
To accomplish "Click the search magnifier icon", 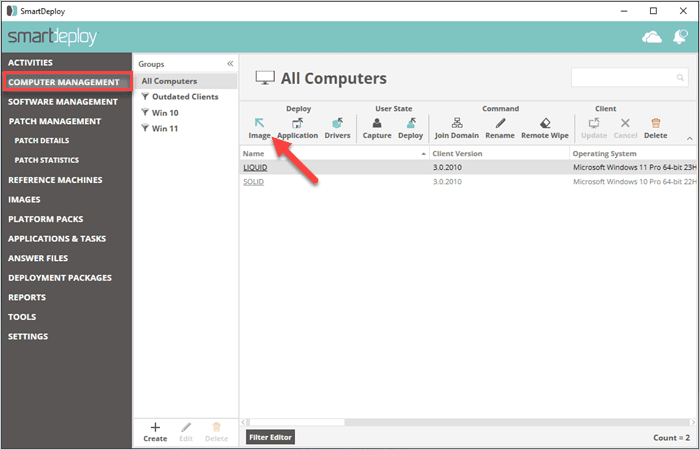I will click(x=680, y=78).
